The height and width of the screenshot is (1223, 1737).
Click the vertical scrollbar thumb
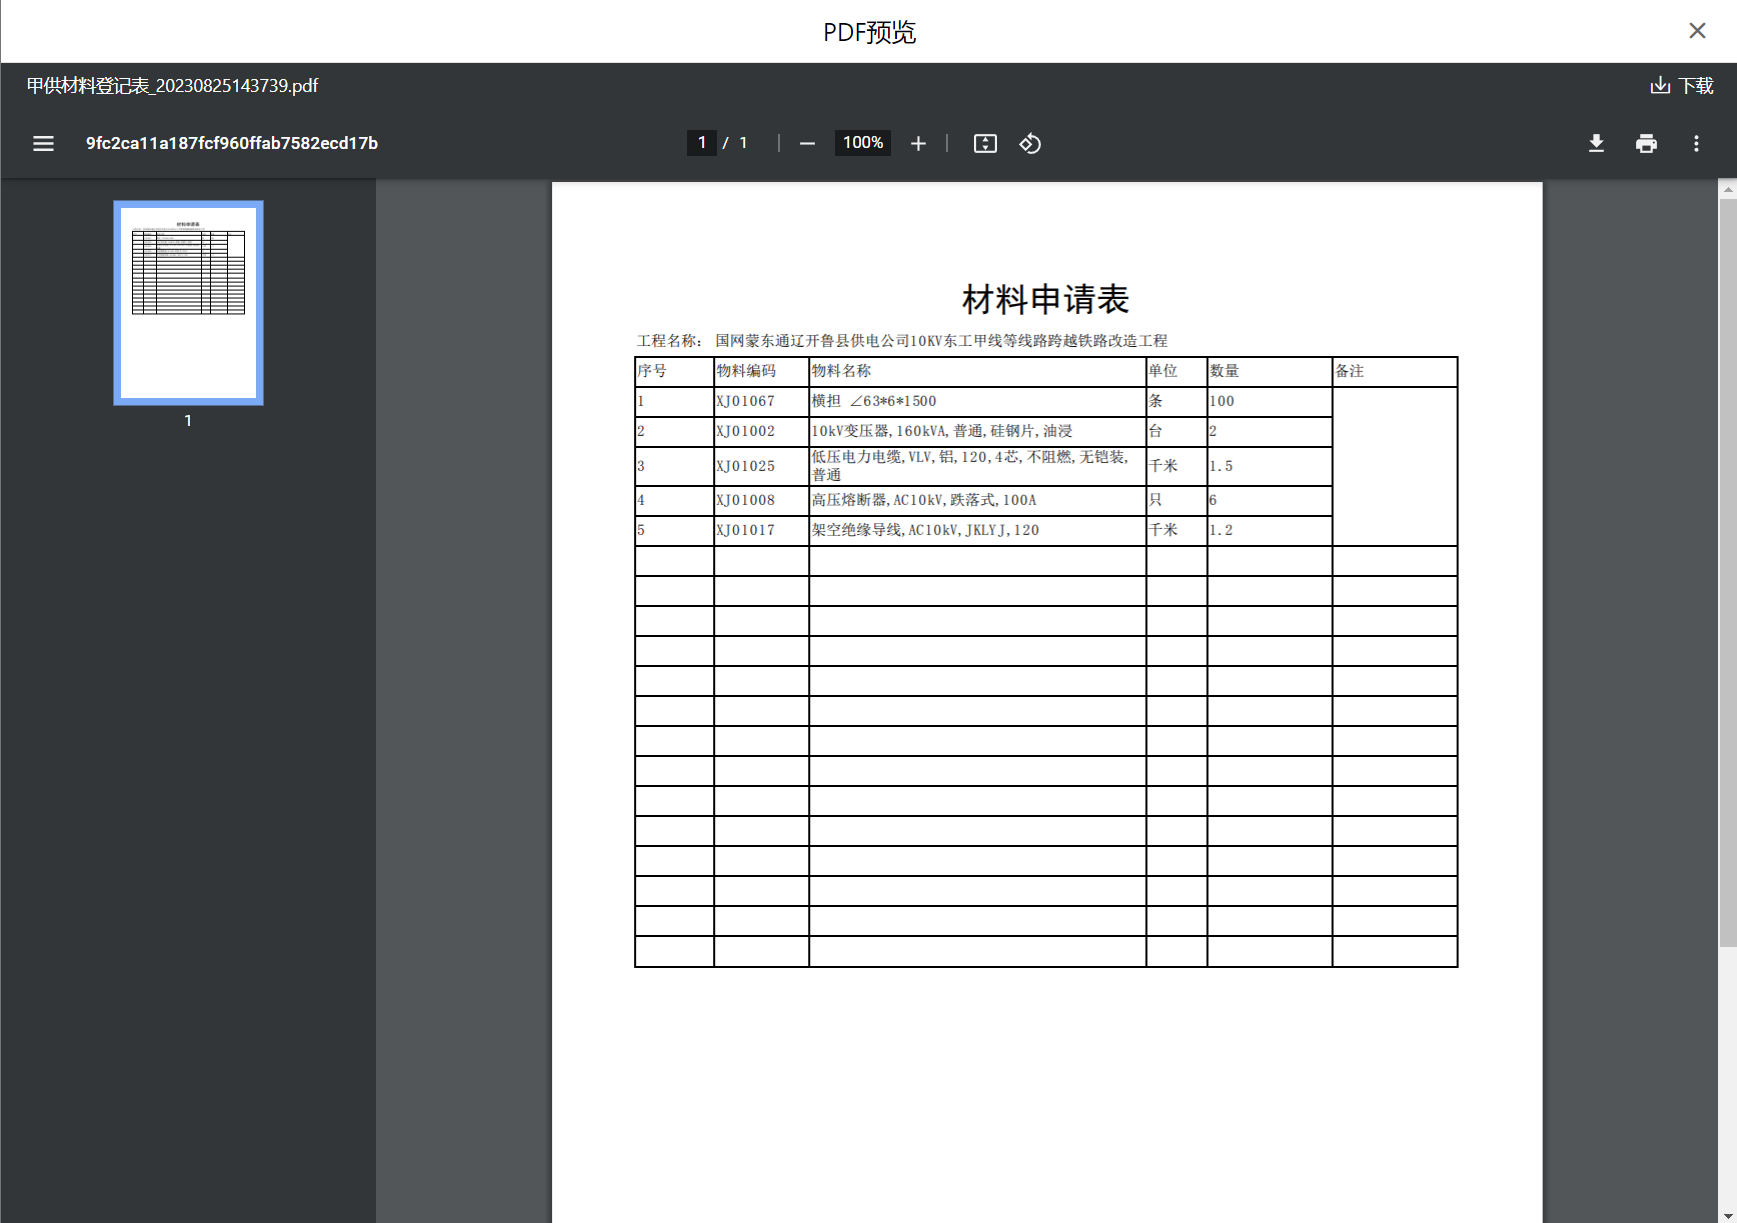(1727, 570)
